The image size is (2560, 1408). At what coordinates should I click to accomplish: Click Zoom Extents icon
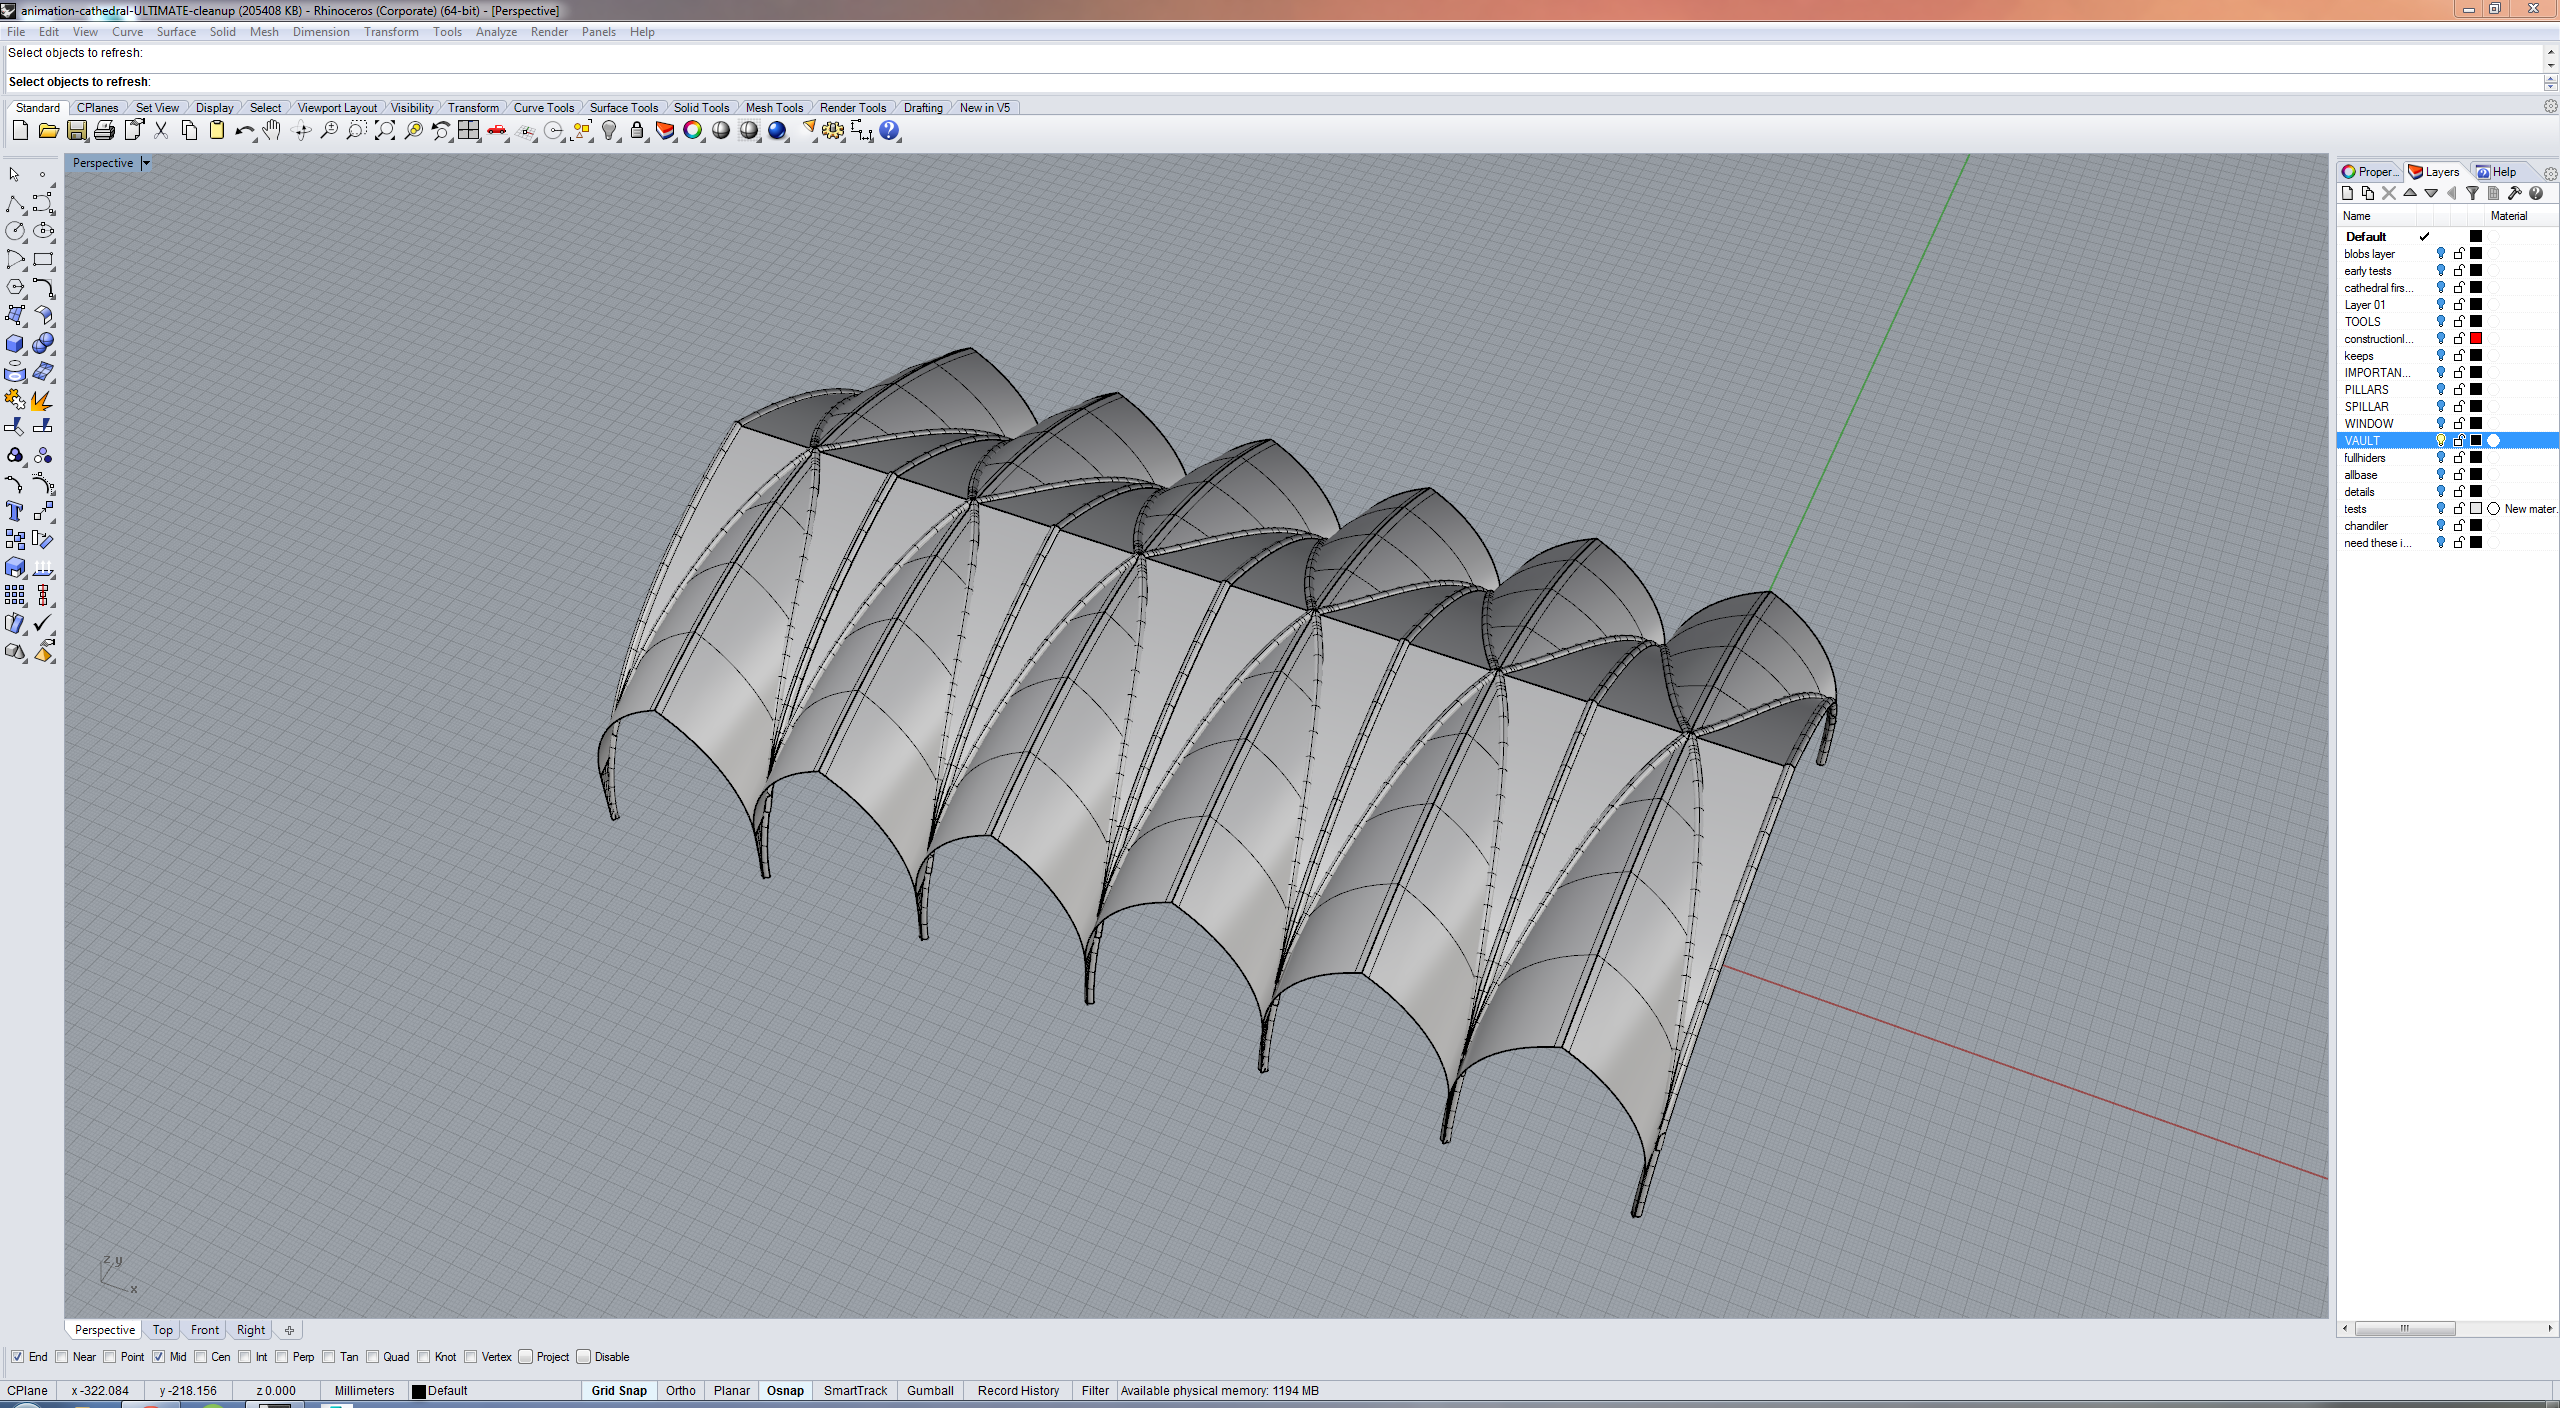[x=384, y=131]
